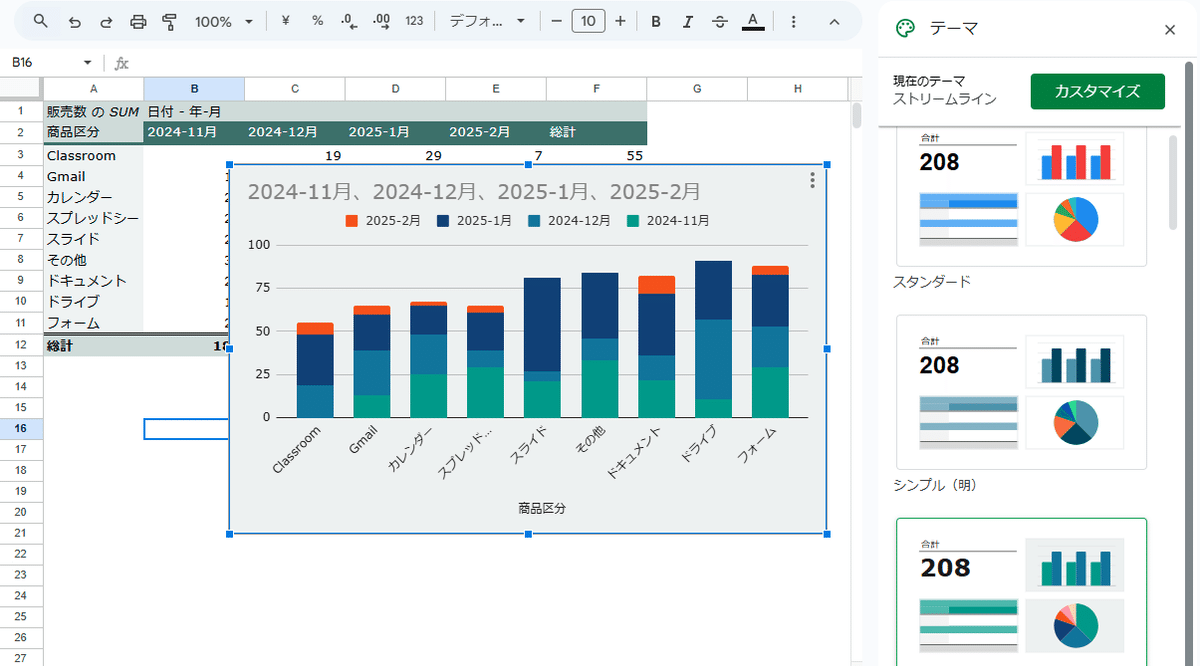The height and width of the screenshot is (666, 1200).
Task: Select the active cell B16
Action: pyautogui.click(x=187, y=428)
